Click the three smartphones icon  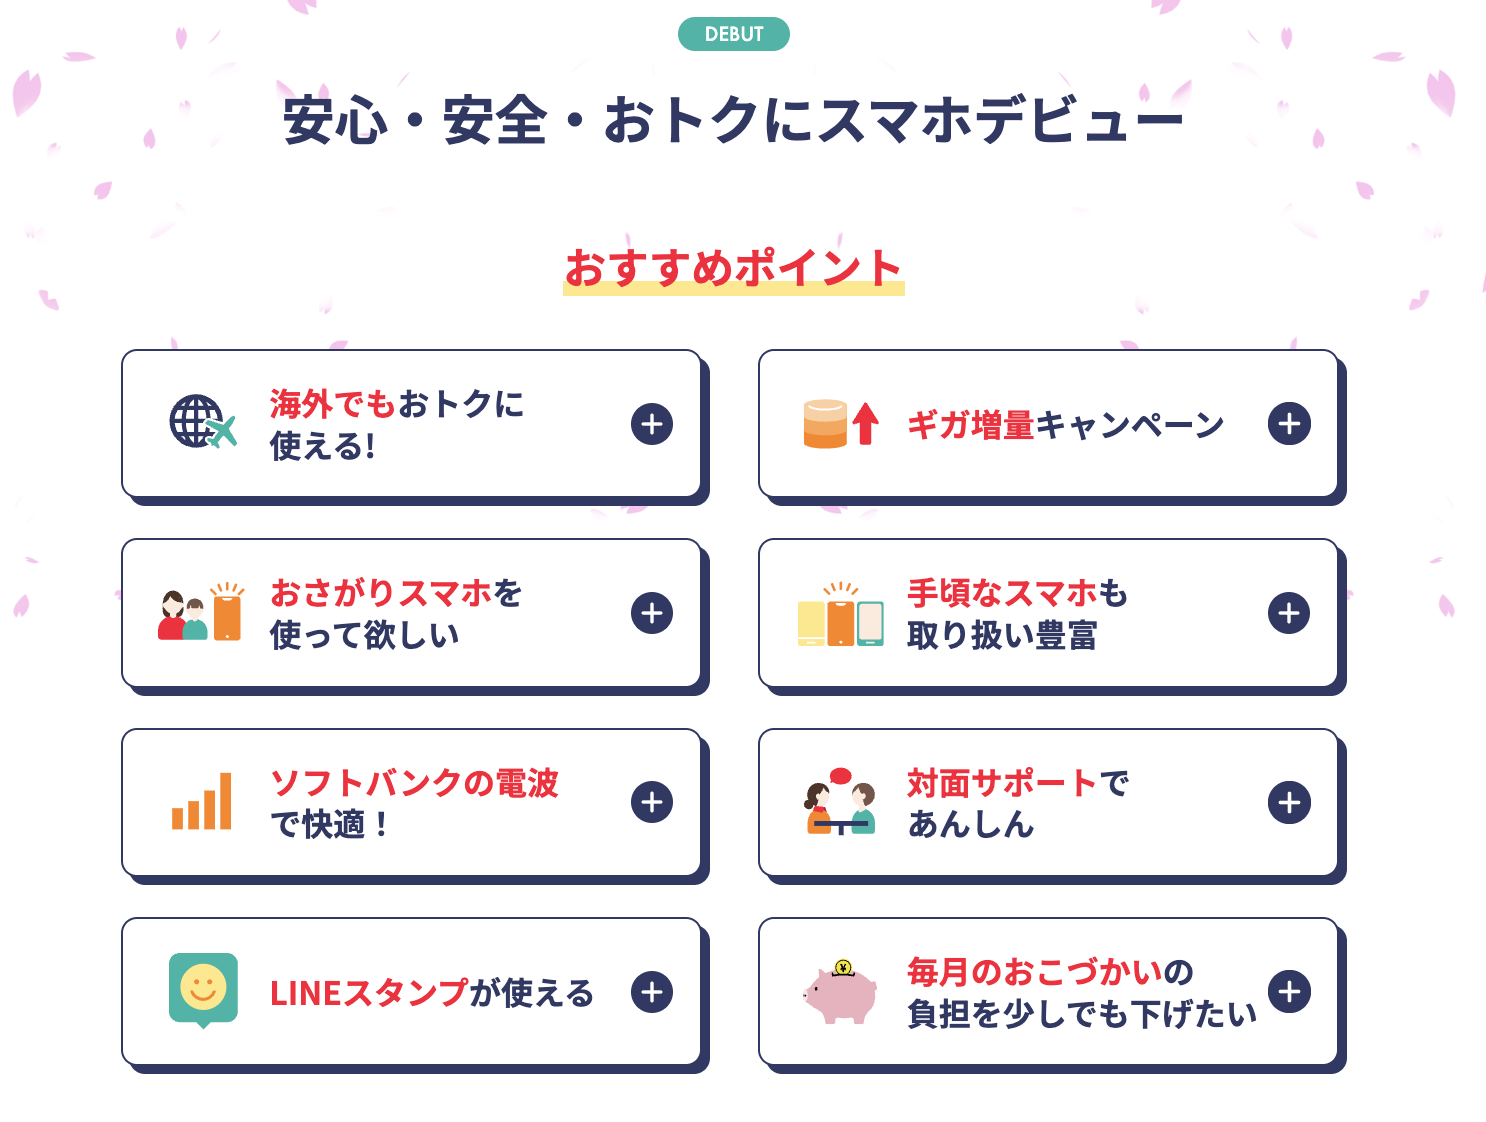[840, 615]
